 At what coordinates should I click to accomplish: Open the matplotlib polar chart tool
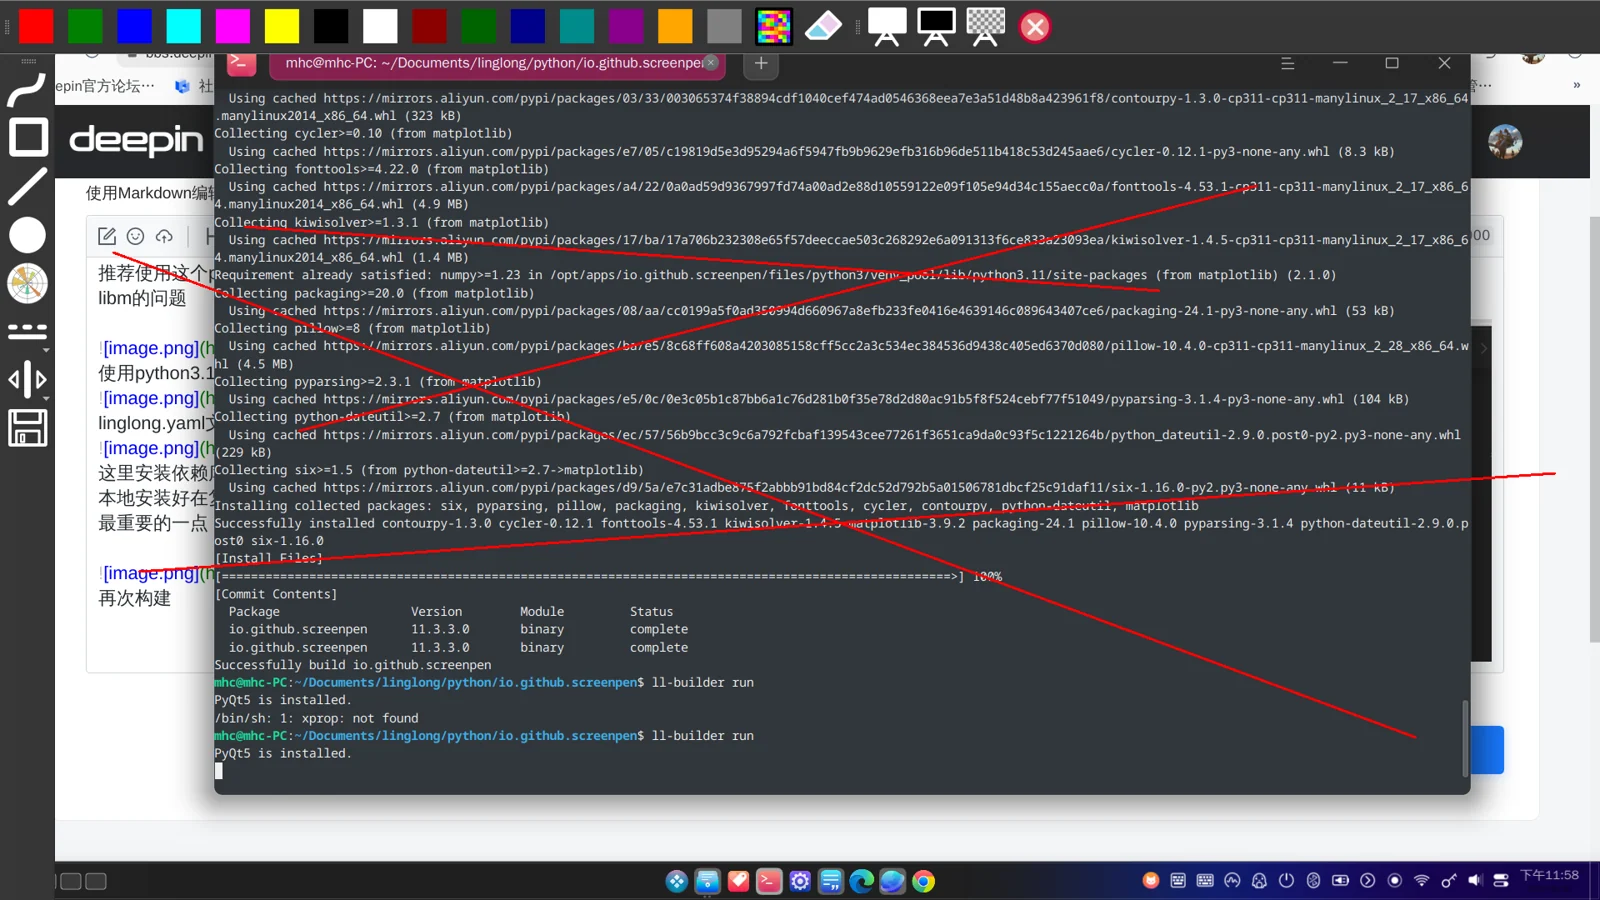click(27, 284)
